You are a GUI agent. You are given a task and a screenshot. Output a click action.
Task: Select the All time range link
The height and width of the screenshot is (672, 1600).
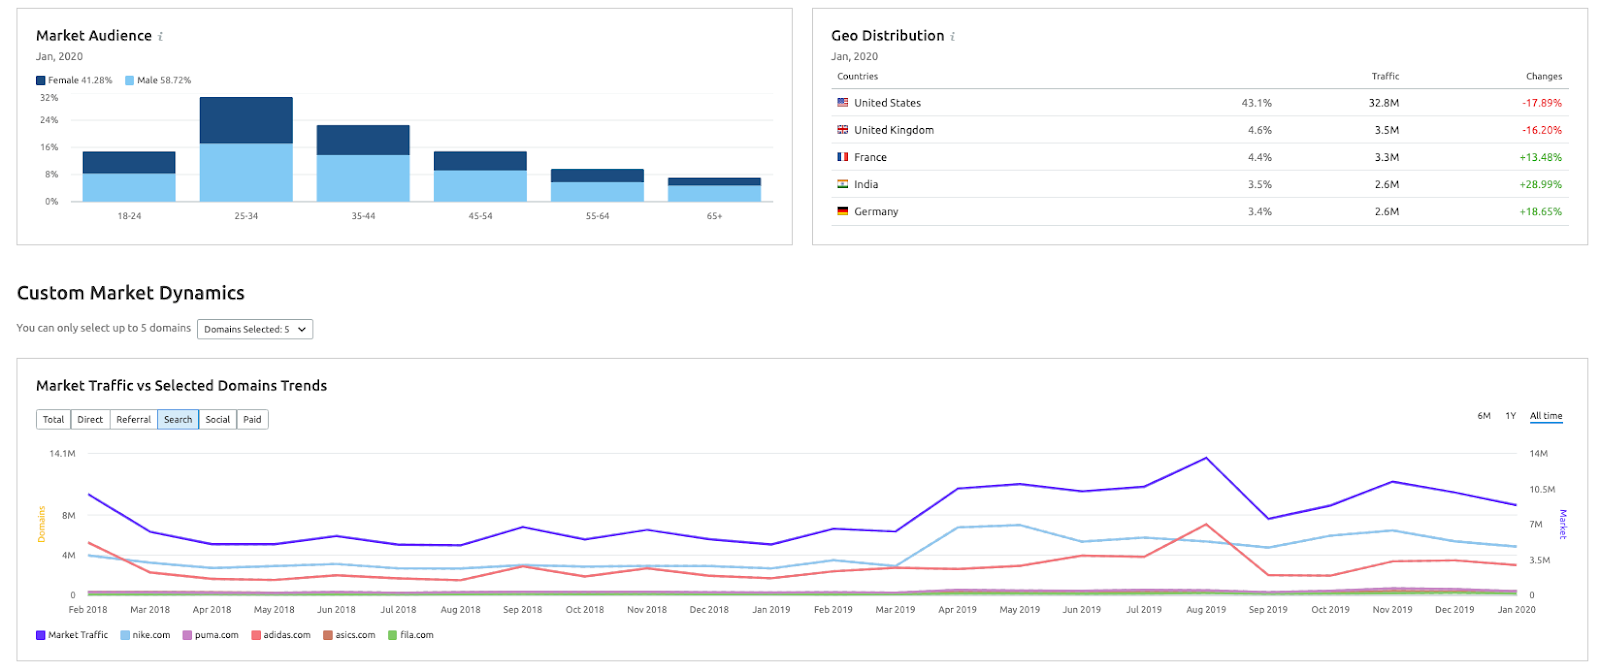[x=1546, y=416]
